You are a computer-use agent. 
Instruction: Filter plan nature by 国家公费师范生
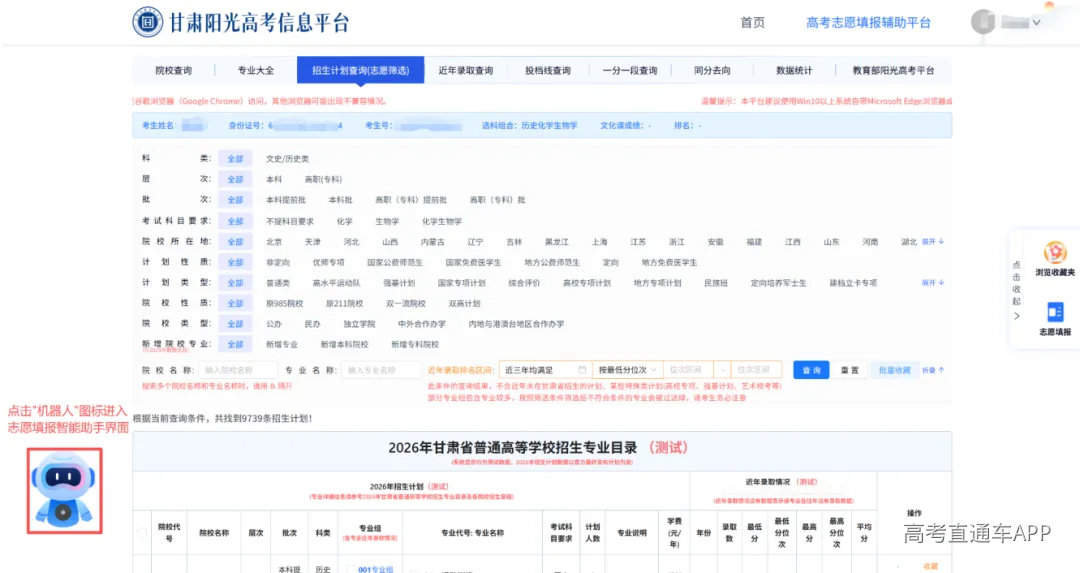395,262
